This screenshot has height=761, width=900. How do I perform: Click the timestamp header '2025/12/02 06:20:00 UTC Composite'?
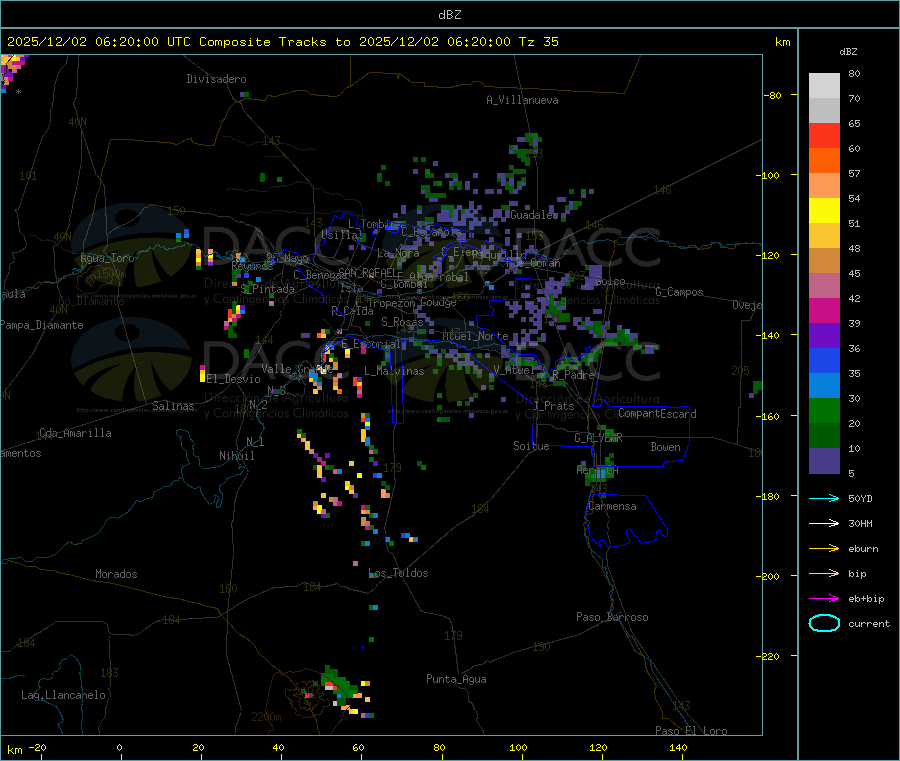coord(138,42)
